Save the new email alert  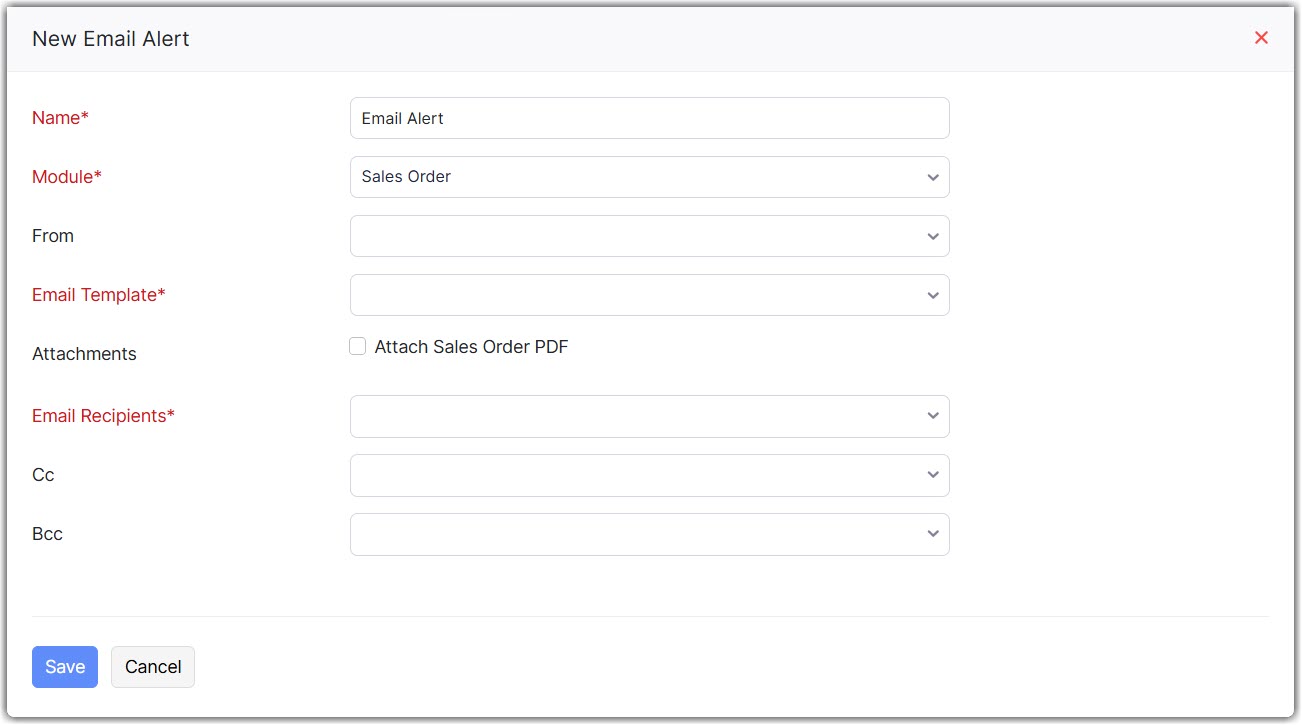[65, 667]
